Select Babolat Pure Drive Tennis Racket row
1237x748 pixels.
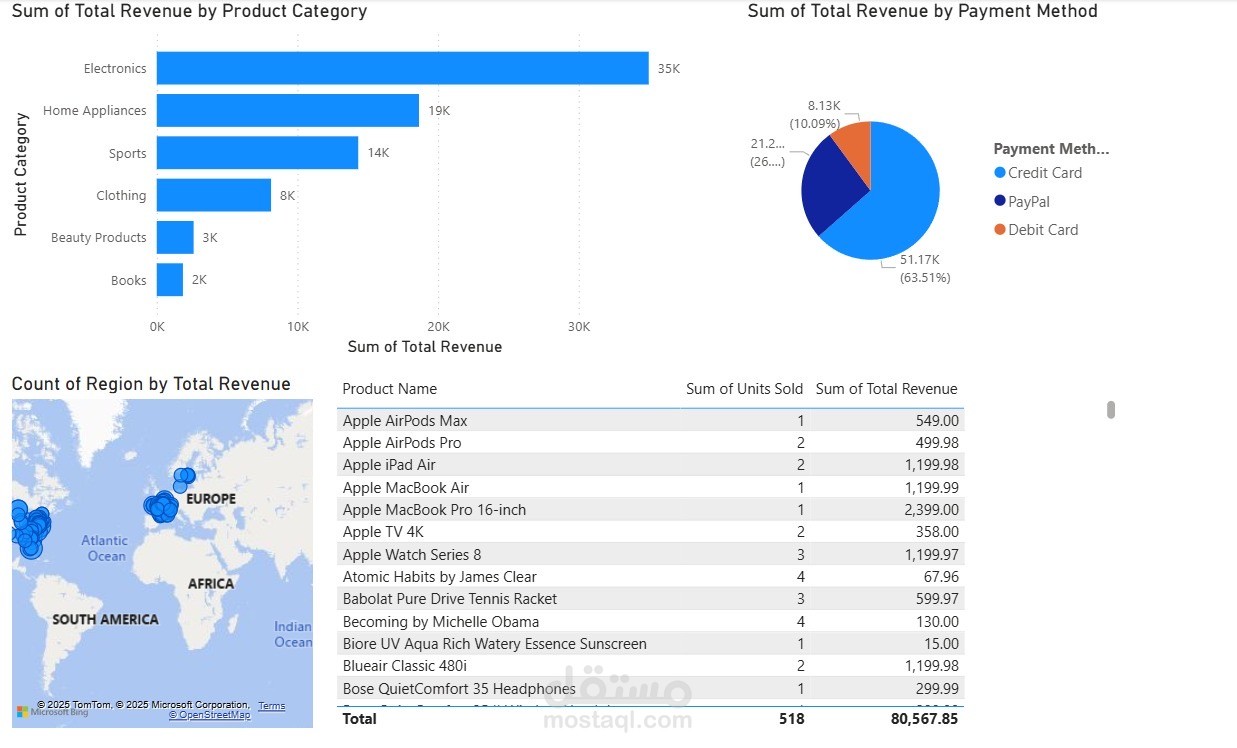pos(651,599)
